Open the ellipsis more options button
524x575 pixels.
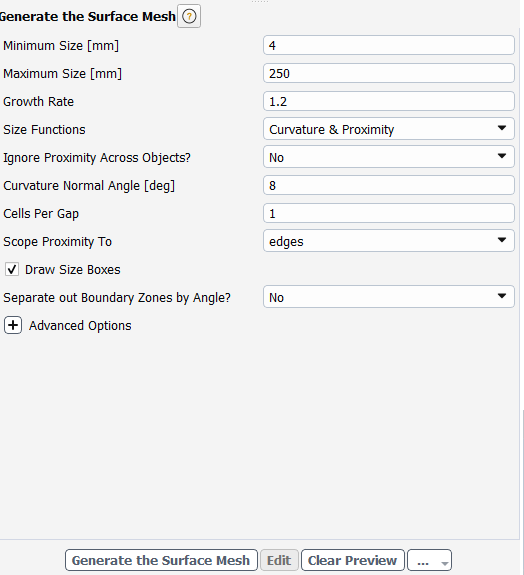coord(429,560)
